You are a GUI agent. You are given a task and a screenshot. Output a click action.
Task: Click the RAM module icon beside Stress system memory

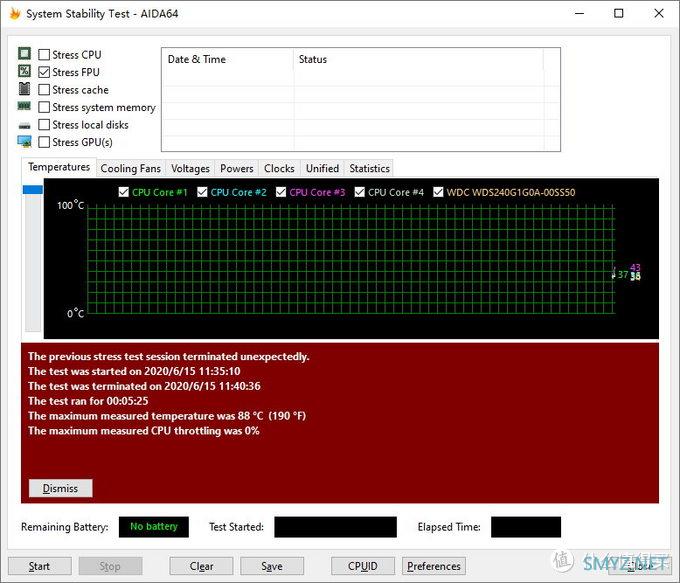click(24, 106)
